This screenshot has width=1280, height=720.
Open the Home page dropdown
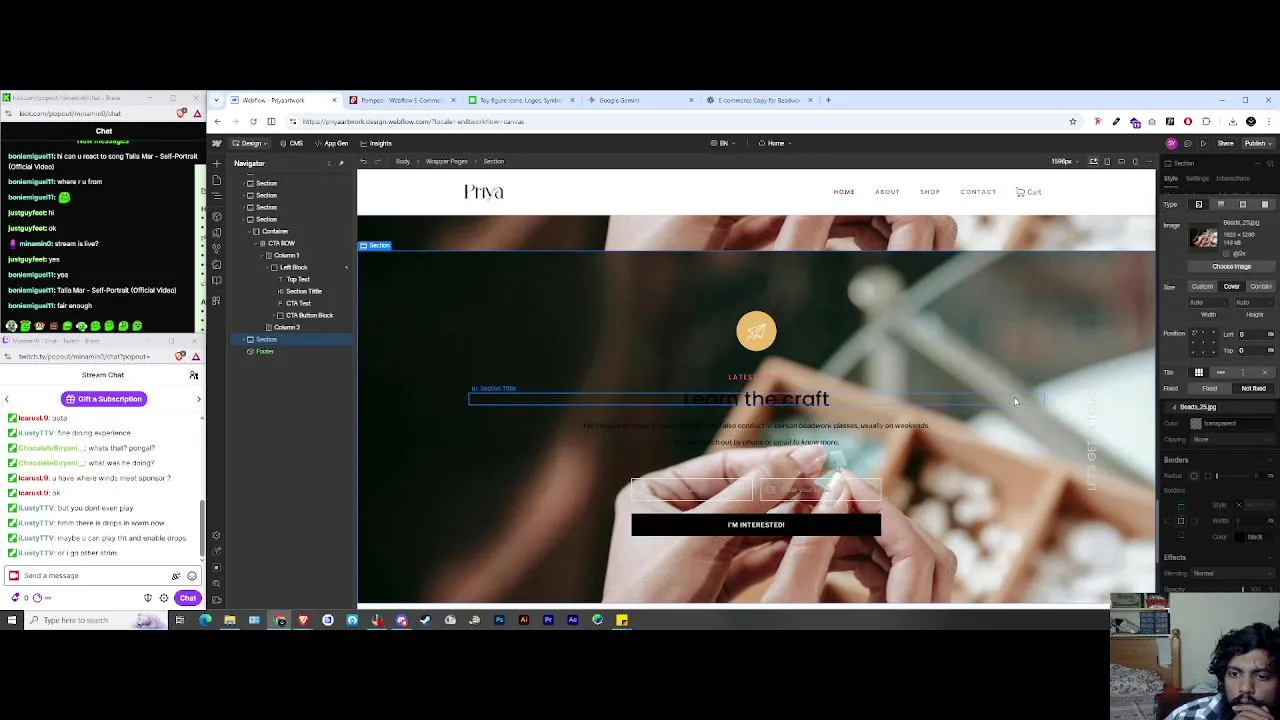coord(775,143)
